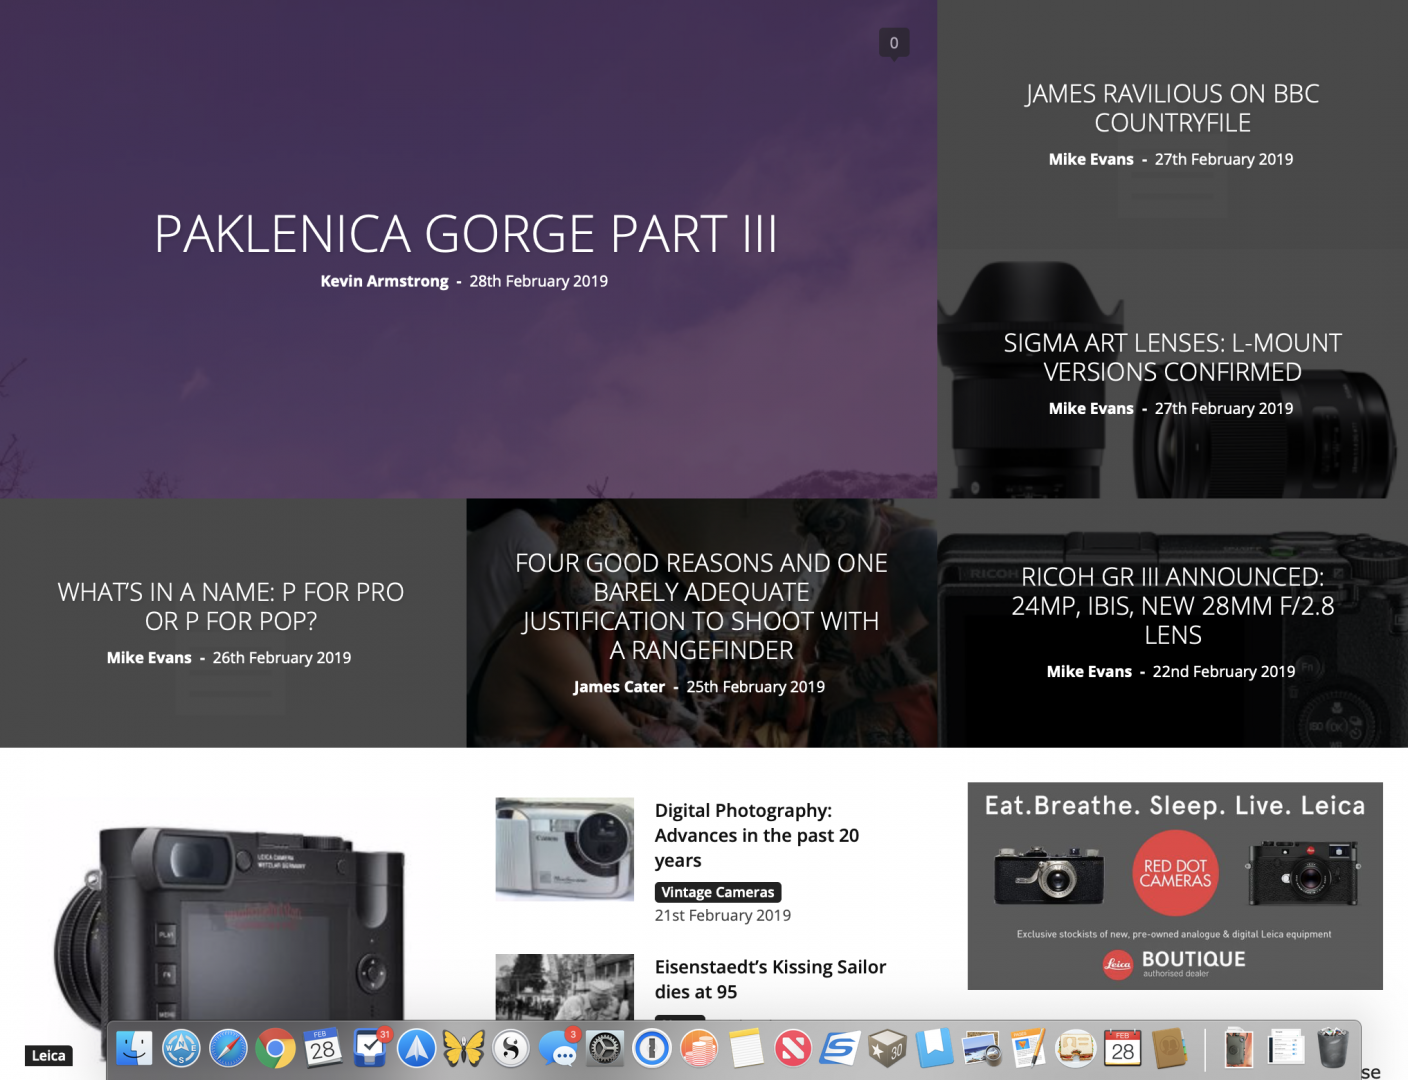
Task: Open the camera photo stack in dock
Action: pos(1238,1048)
